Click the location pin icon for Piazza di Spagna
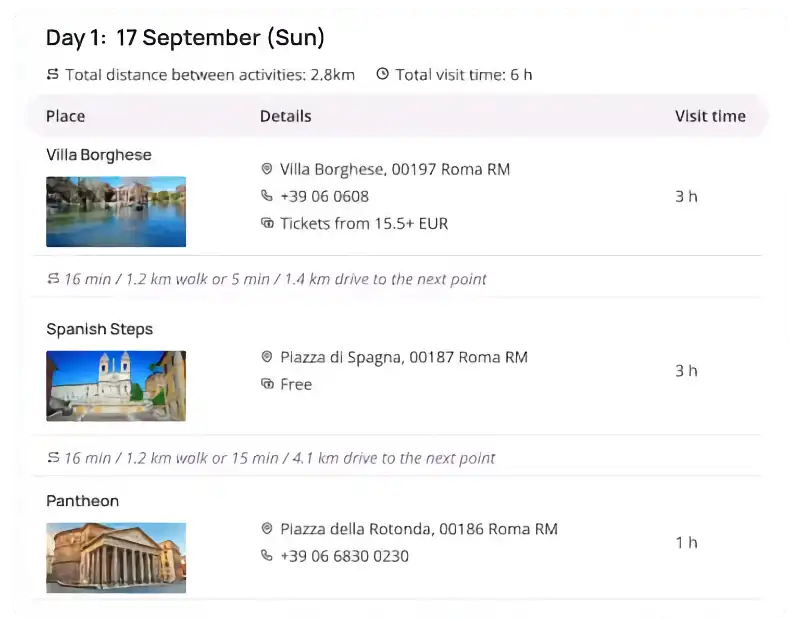Image resolution: width=800 pixels, height=636 pixels. pos(267,357)
